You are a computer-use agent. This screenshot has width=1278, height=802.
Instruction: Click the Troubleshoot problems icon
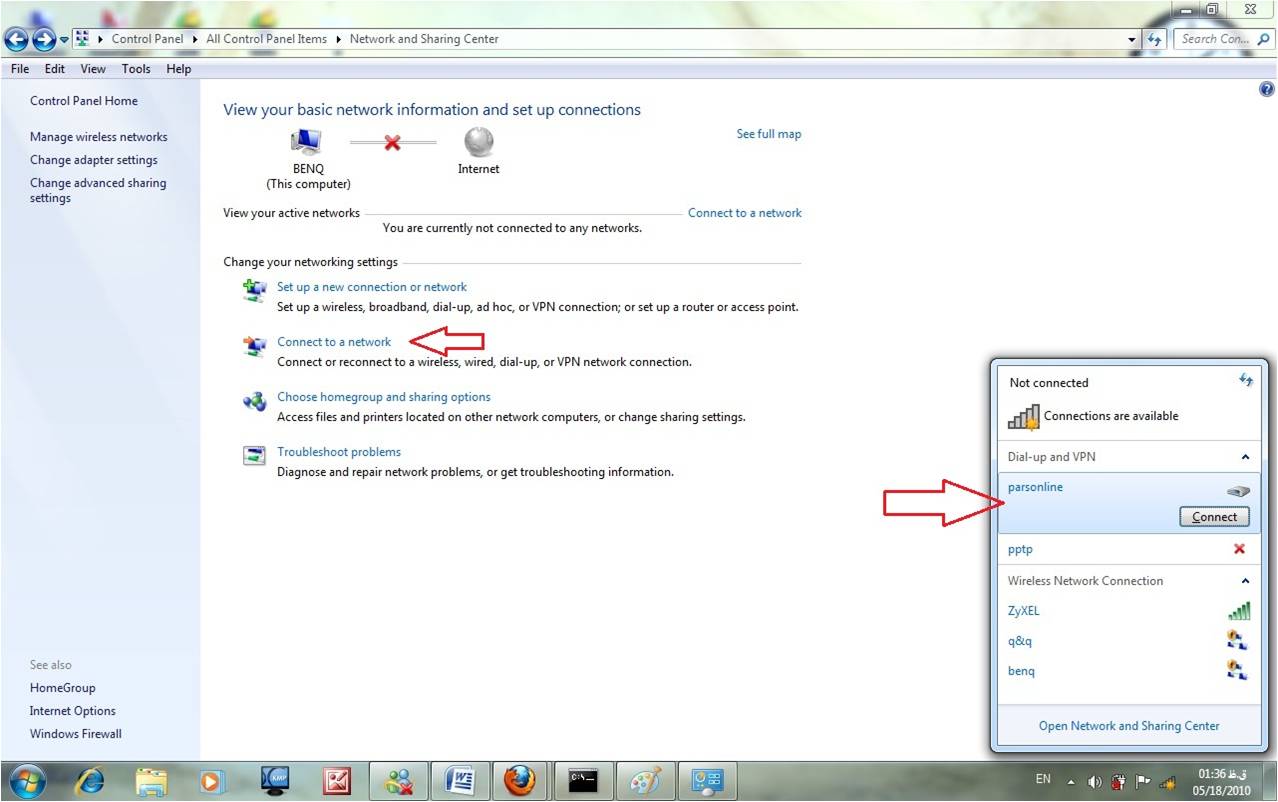(x=254, y=456)
